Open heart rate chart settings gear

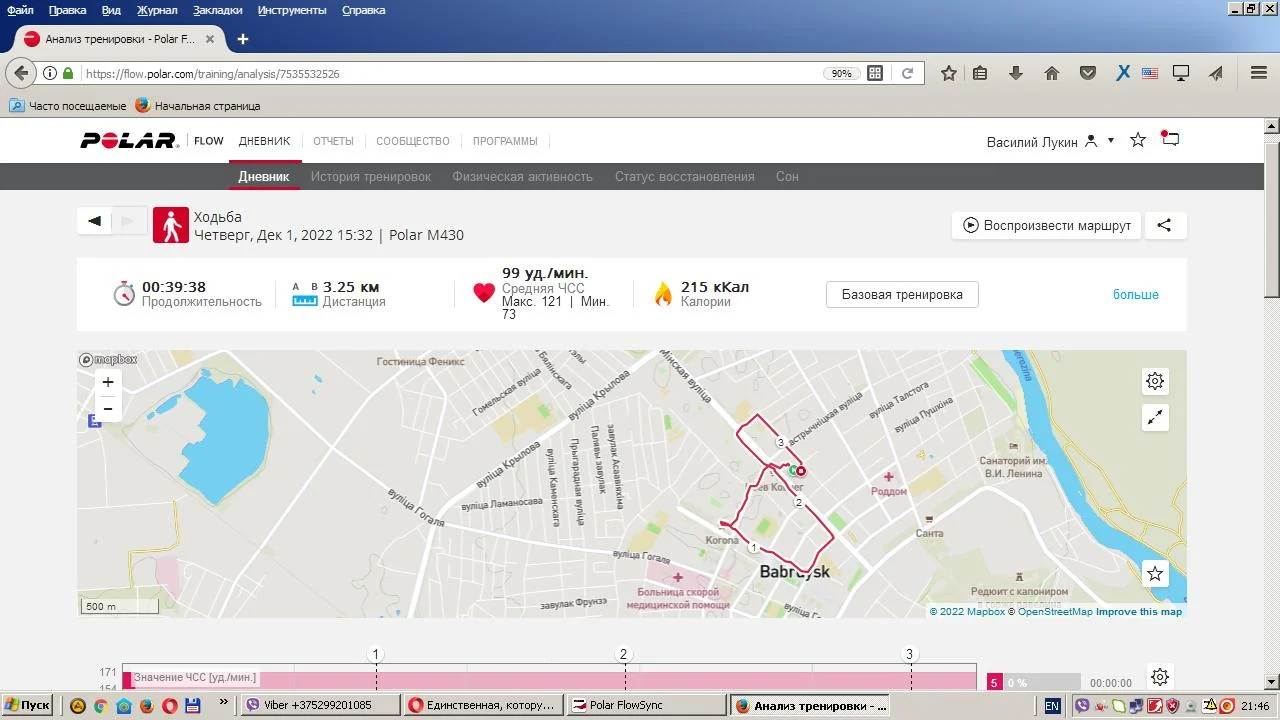[1160, 677]
